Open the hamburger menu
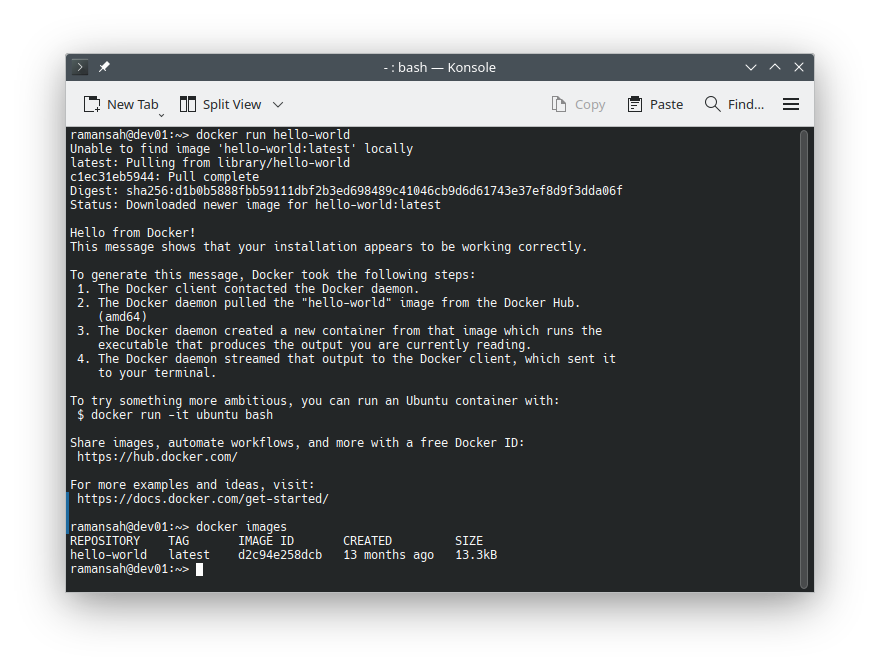 [x=791, y=105]
